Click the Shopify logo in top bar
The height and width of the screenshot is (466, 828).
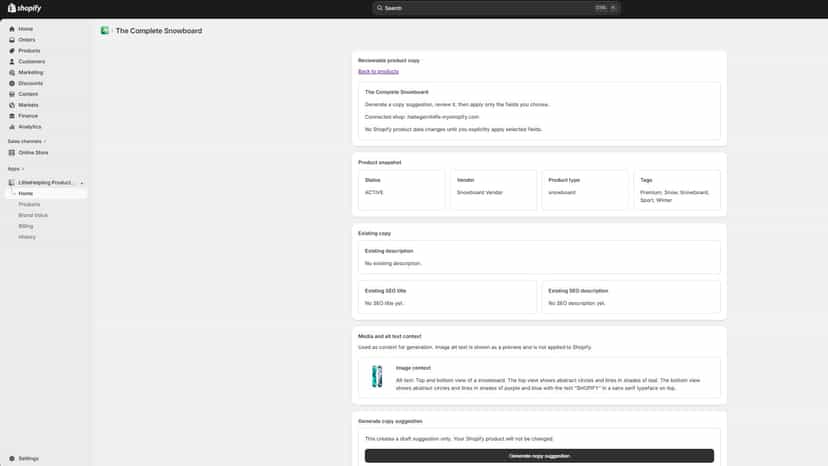pyautogui.click(x=24, y=8)
